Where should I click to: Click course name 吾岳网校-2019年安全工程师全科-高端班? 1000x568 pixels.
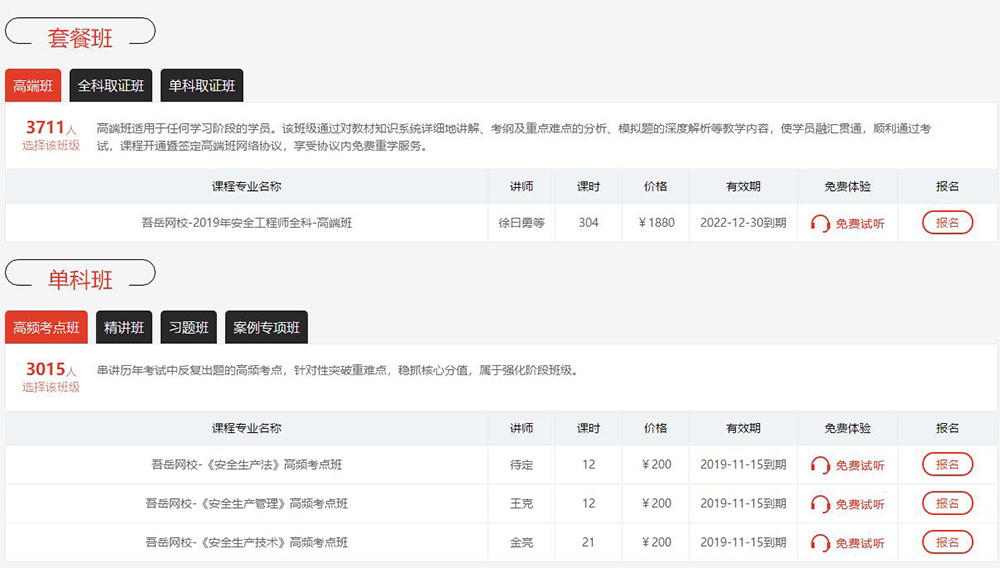click(247, 222)
